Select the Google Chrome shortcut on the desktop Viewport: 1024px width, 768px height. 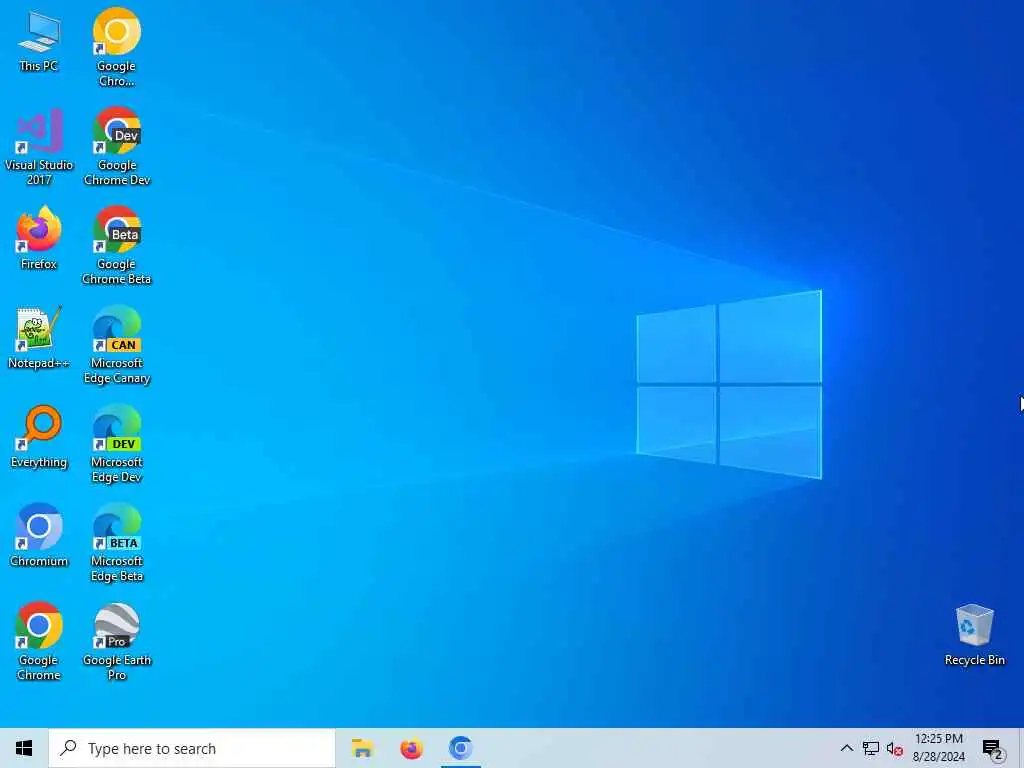point(39,641)
